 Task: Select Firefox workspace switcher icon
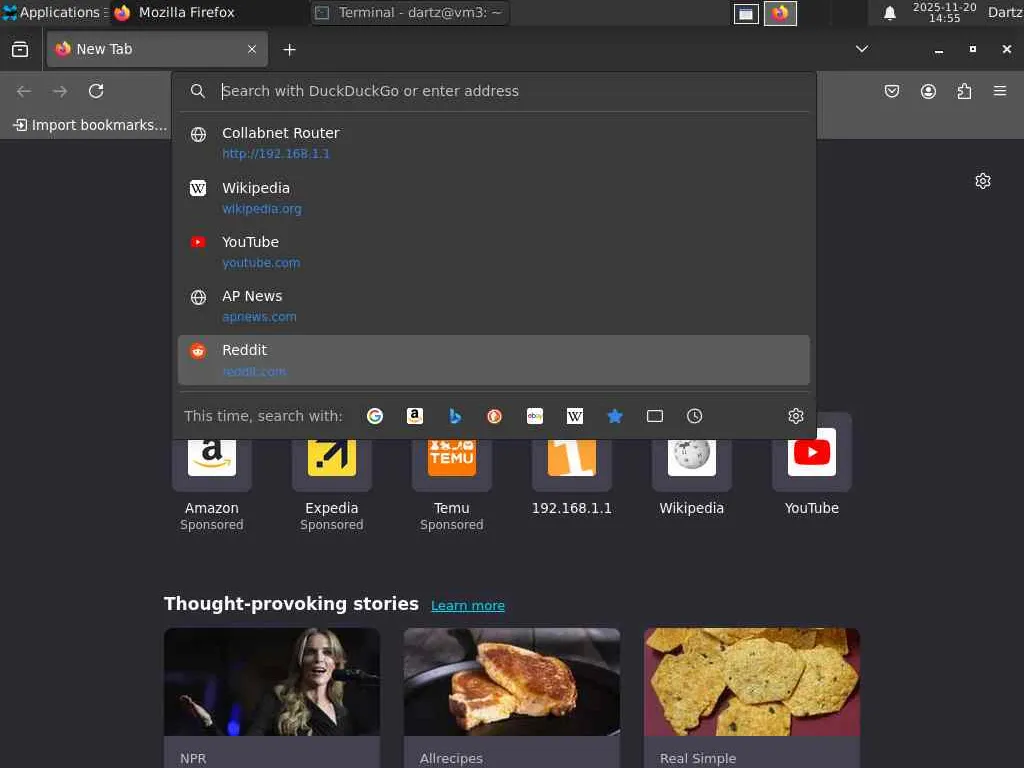click(x=780, y=13)
